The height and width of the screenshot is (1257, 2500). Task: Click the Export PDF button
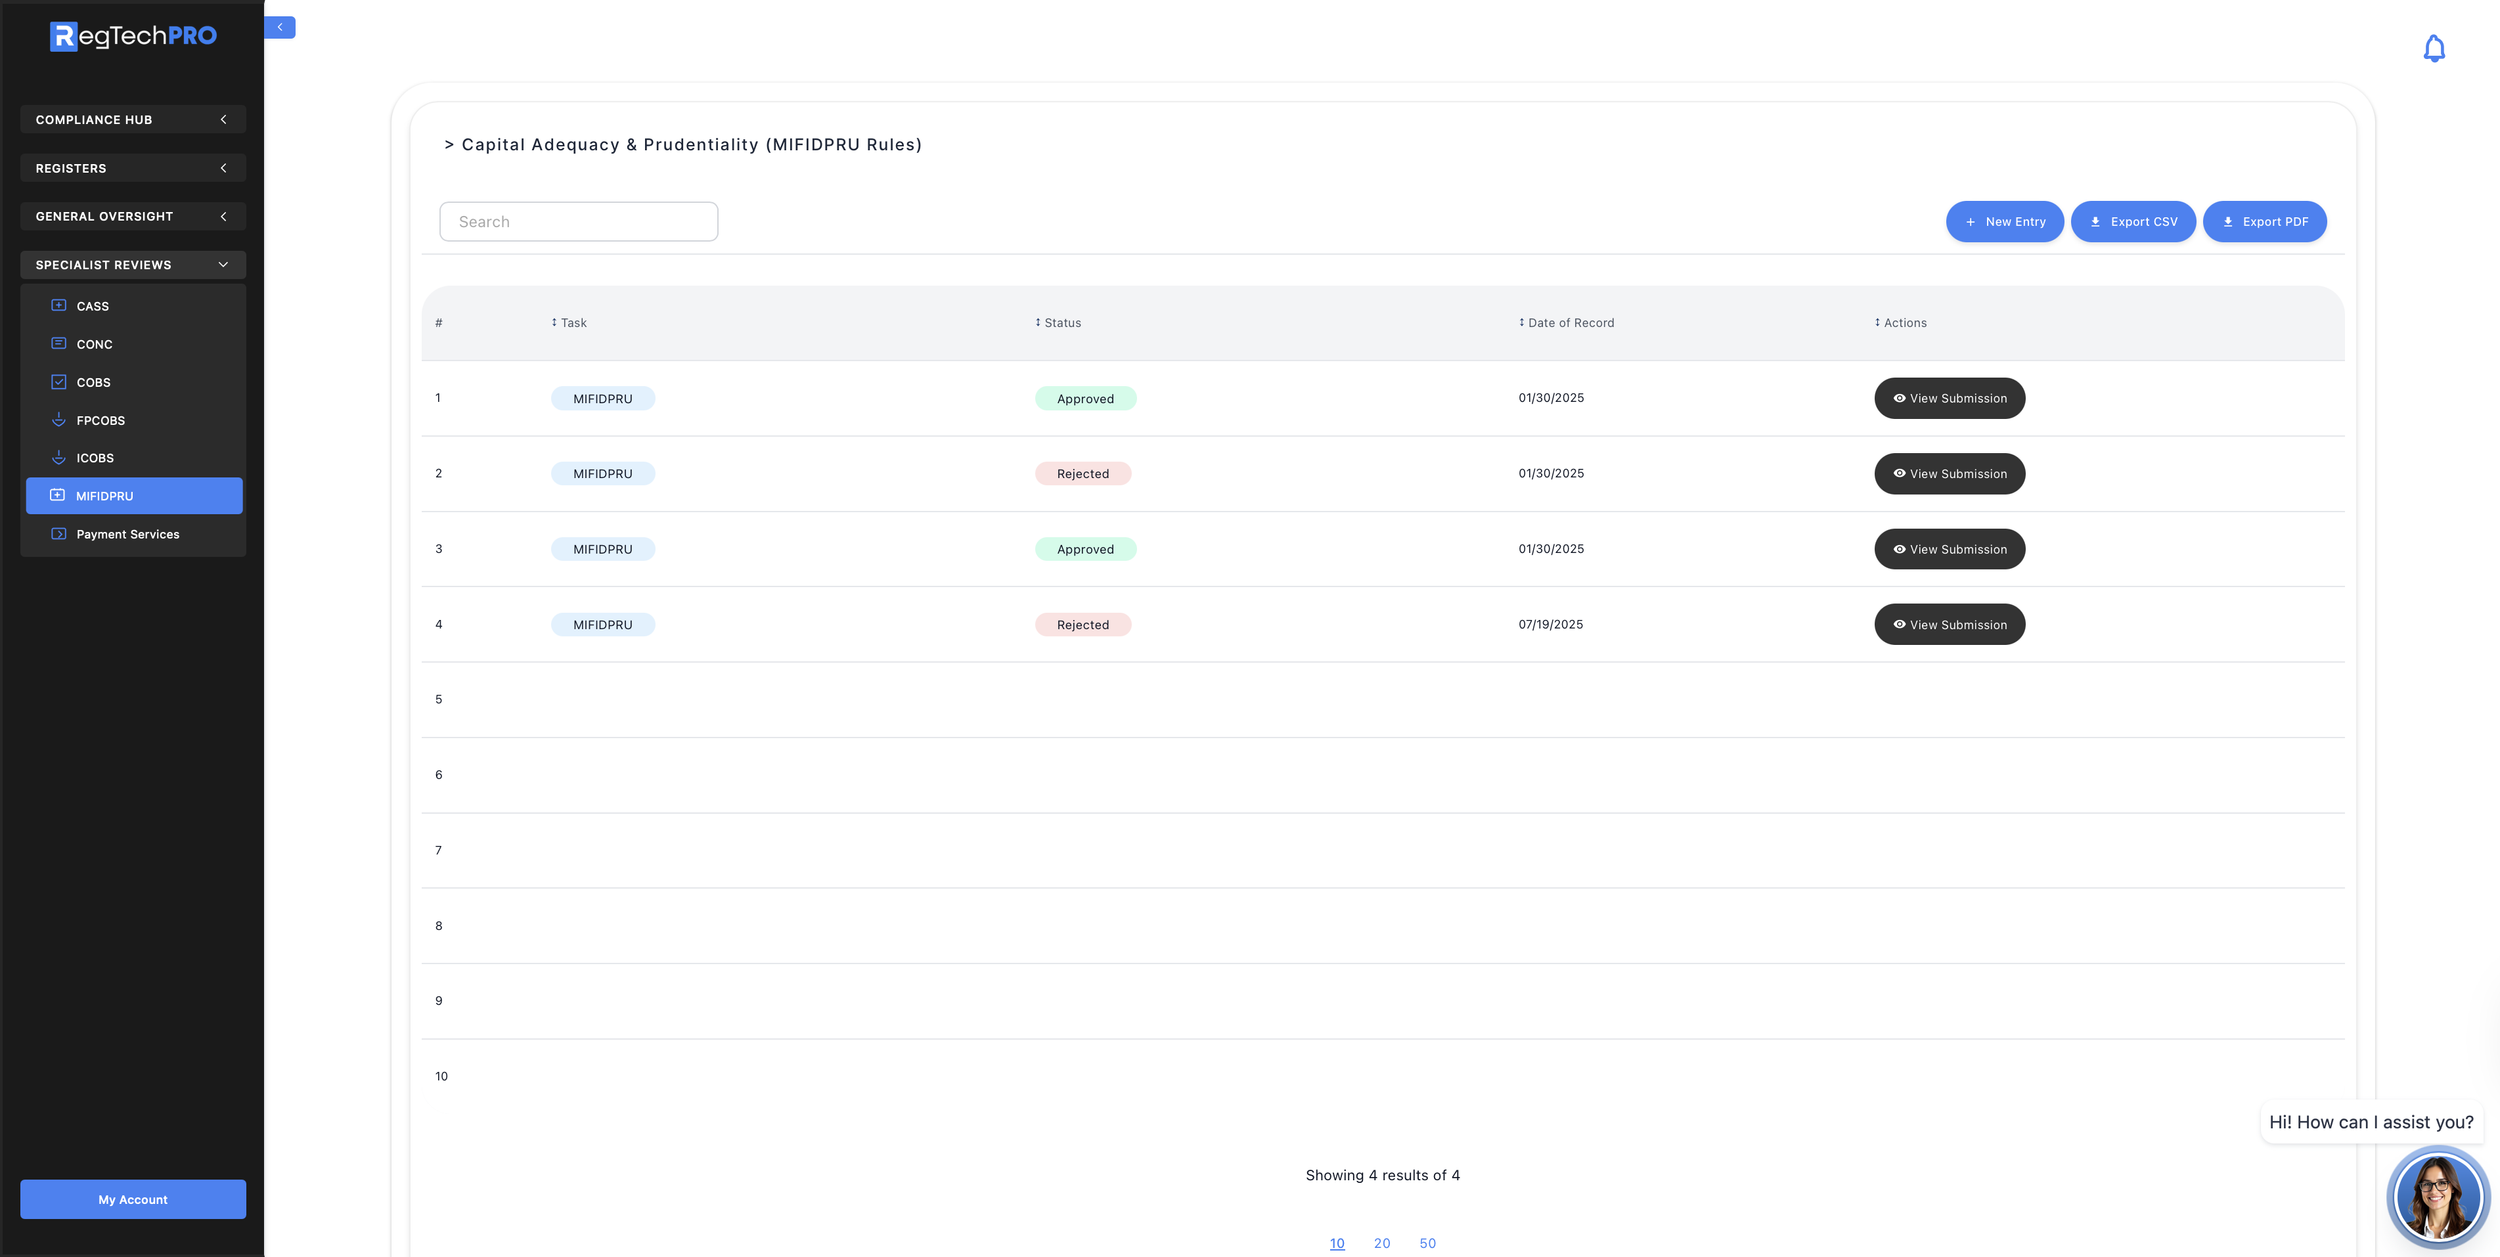pyautogui.click(x=2264, y=222)
